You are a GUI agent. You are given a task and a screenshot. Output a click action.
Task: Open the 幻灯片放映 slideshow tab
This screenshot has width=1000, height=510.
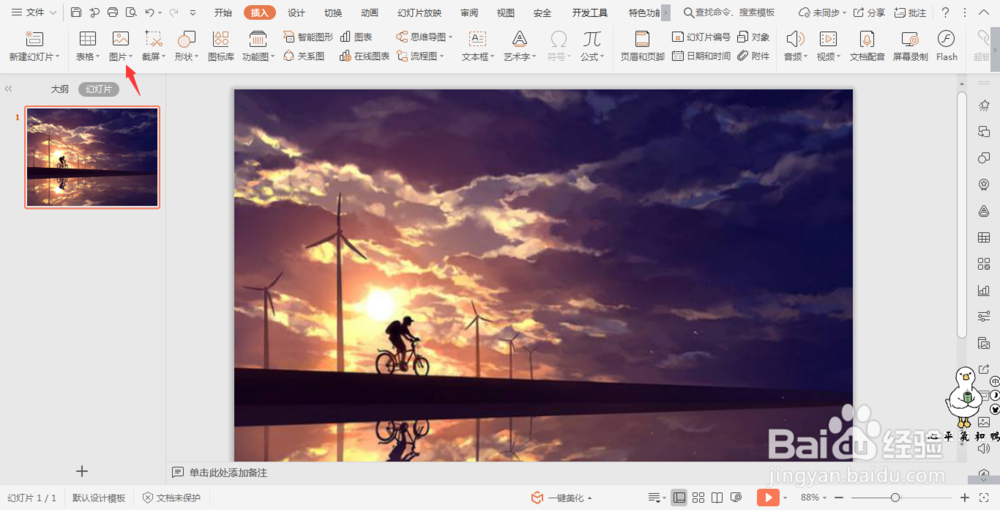click(419, 13)
